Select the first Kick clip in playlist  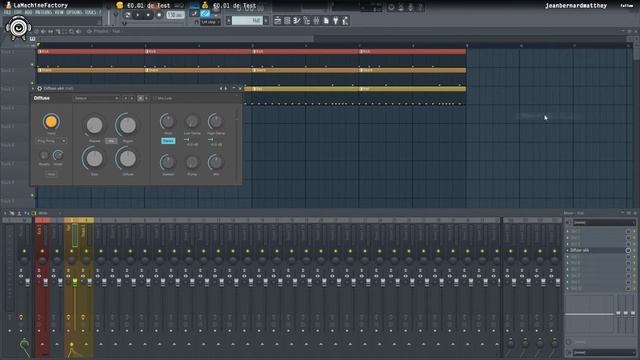(x=91, y=52)
